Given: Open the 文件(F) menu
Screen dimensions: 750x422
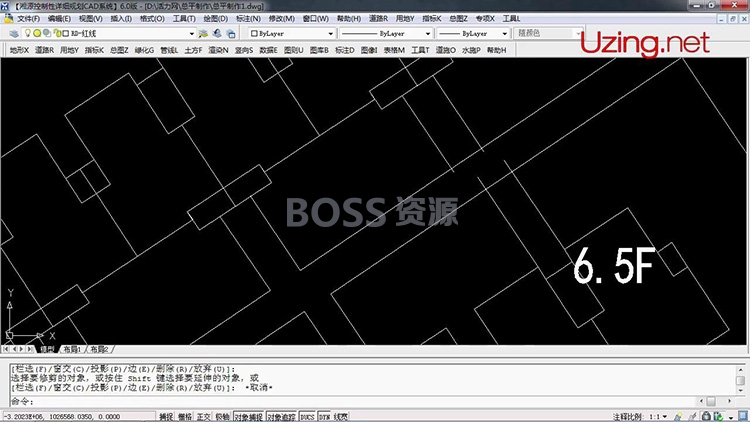Looking at the screenshot, I should pyautogui.click(x=29, y=19).
